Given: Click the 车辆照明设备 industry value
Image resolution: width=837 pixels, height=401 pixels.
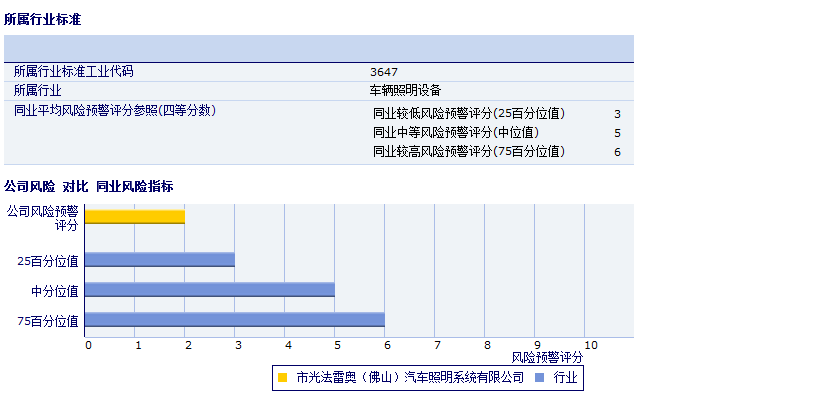Looking at the screenshot, I should click(405, 90).
